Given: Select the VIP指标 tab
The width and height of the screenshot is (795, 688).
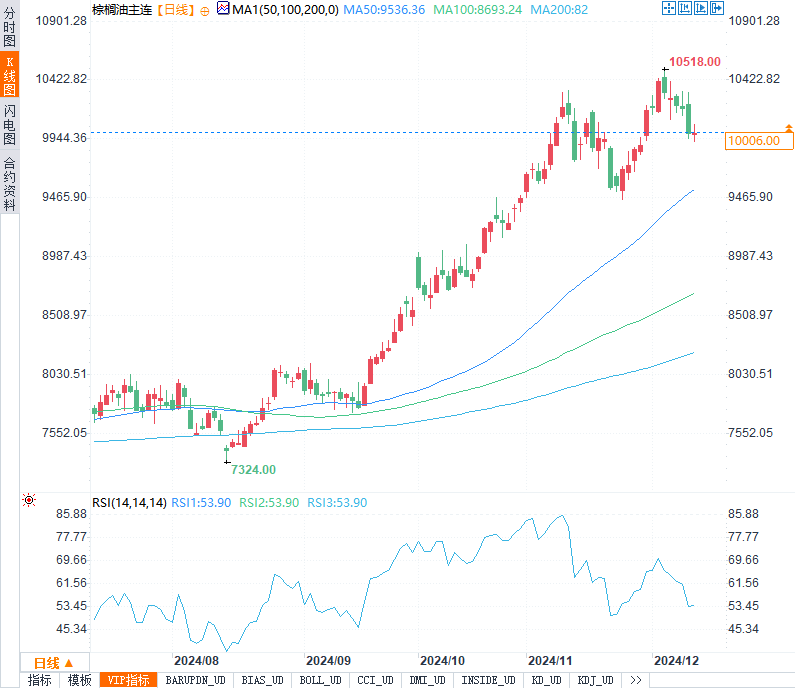Looking at the screenshot, I should tap(129, 680).
